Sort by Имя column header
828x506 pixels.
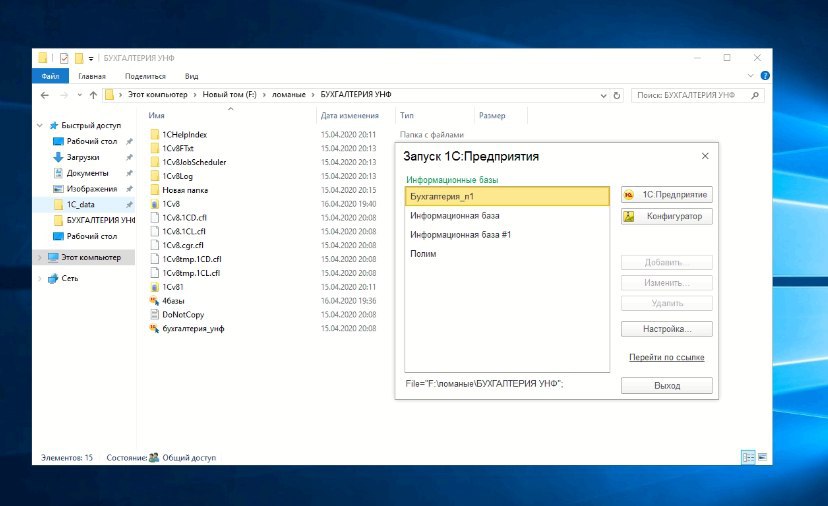(156, 115)
